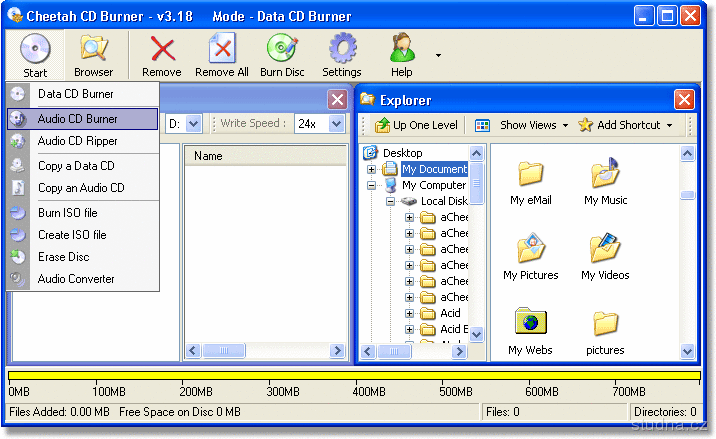
Task: Select Burn ISO file menu entry
Action: tap(83, 212)
